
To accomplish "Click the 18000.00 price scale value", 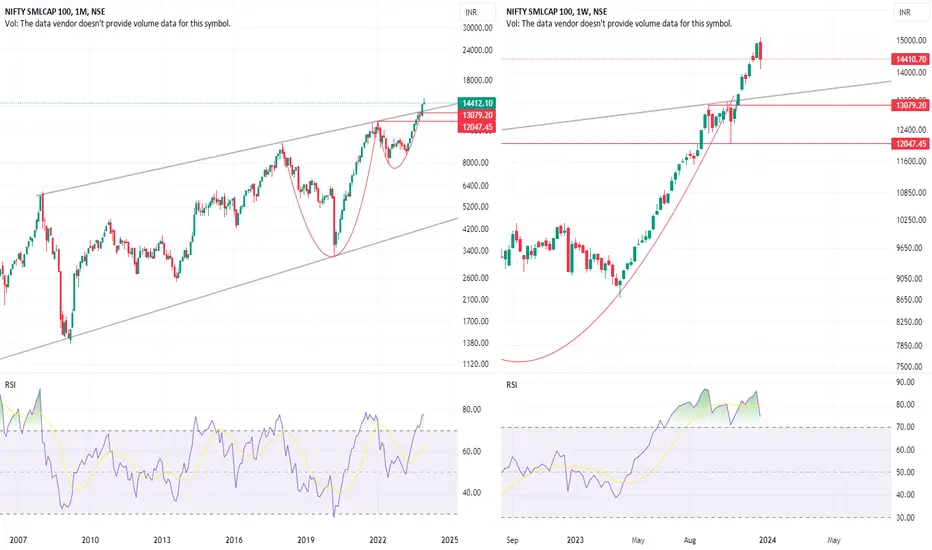I will click(477, 80).
